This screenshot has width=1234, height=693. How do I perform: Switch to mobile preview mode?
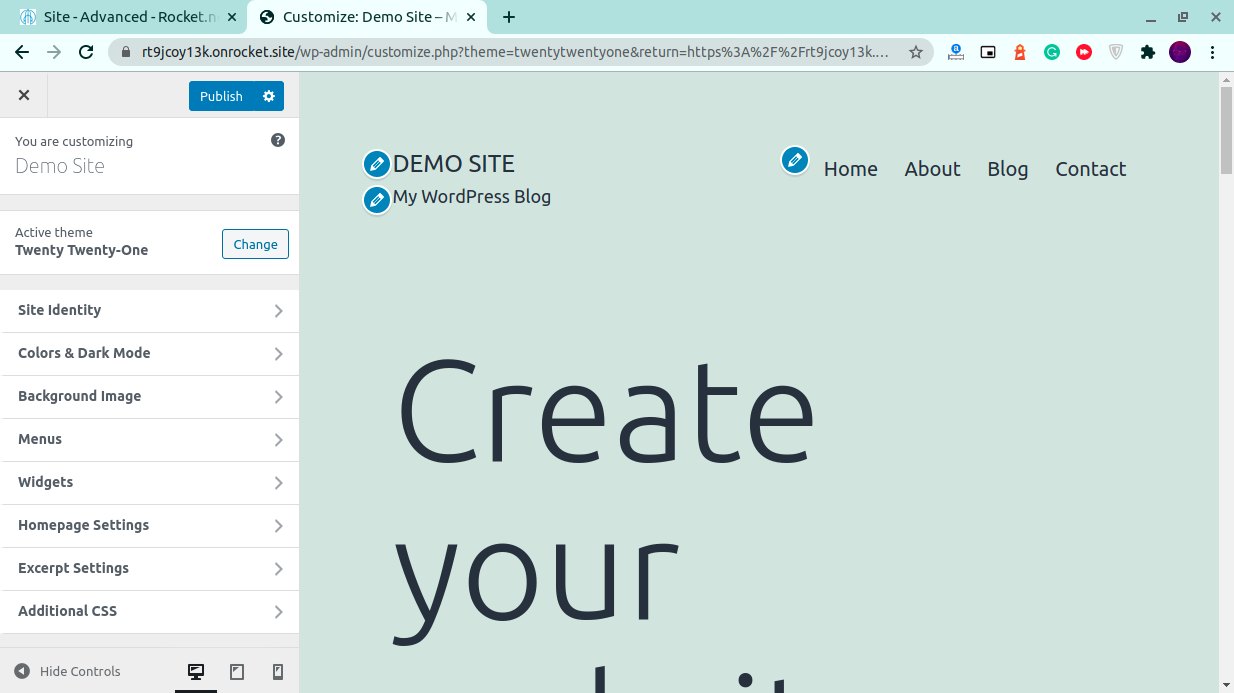[278, 672]
